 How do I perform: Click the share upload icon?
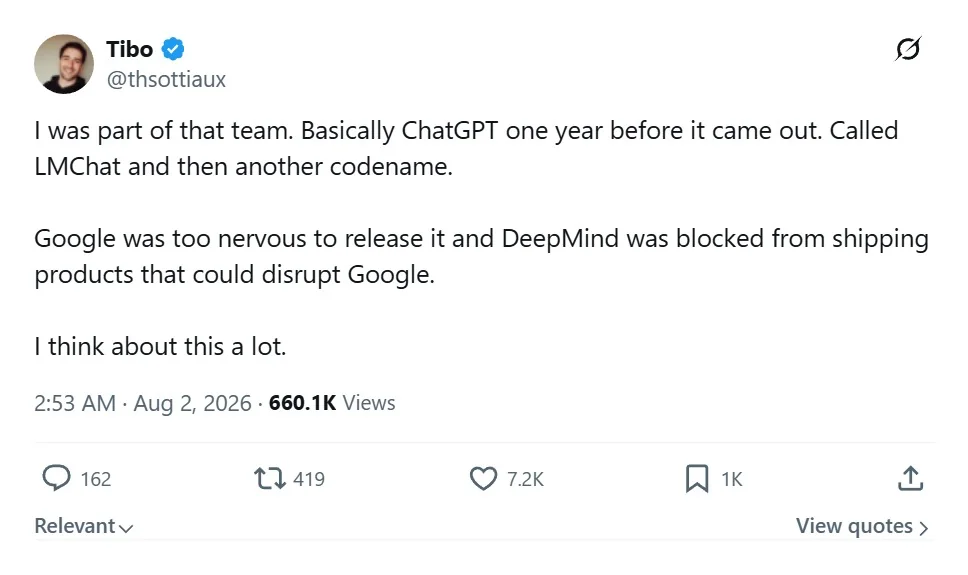point(910,479)
